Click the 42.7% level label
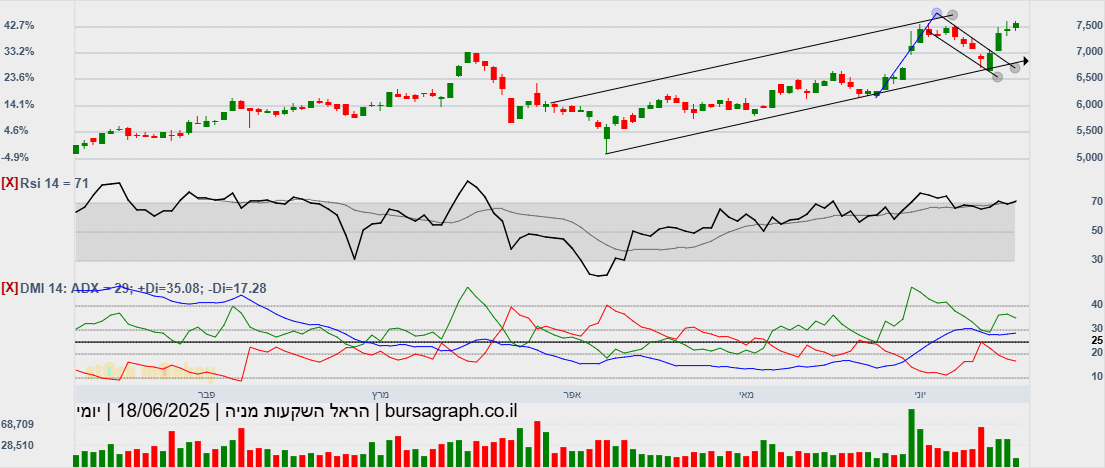Viewport: 1105px width, 468px height. coord(20,25)
